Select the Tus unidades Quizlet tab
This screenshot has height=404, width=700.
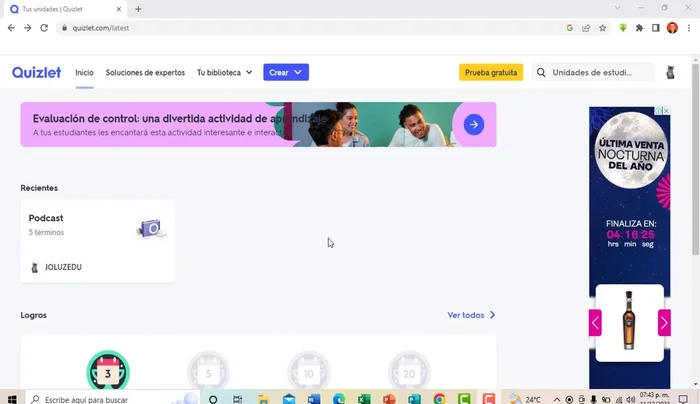tap(66, 9)
